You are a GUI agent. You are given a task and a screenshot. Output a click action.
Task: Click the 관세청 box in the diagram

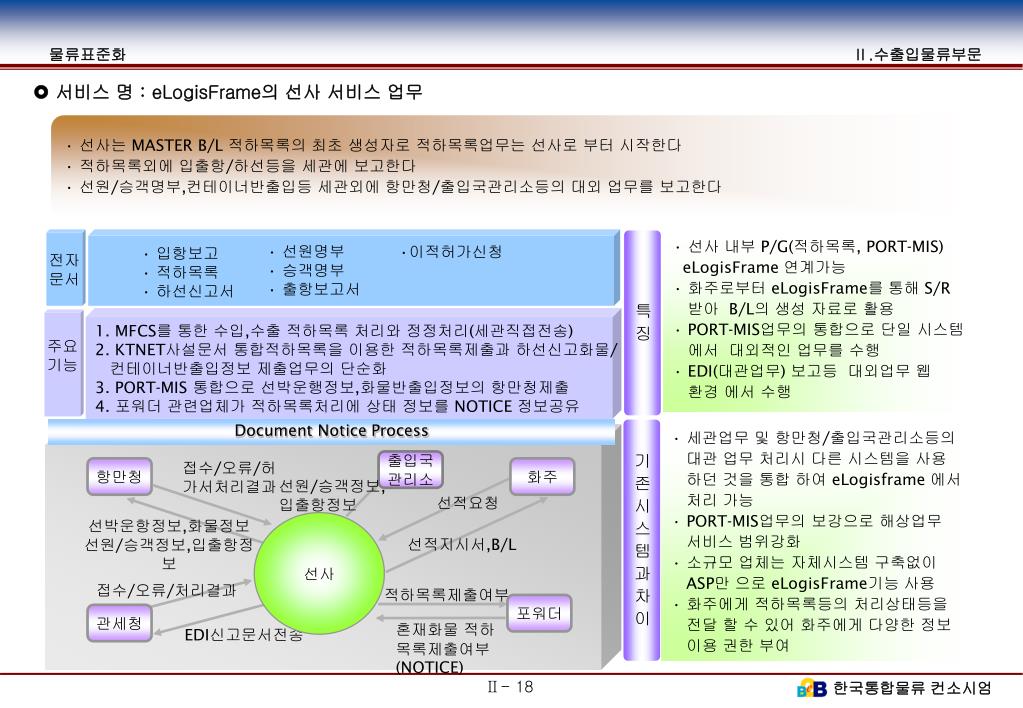point(119,623)
